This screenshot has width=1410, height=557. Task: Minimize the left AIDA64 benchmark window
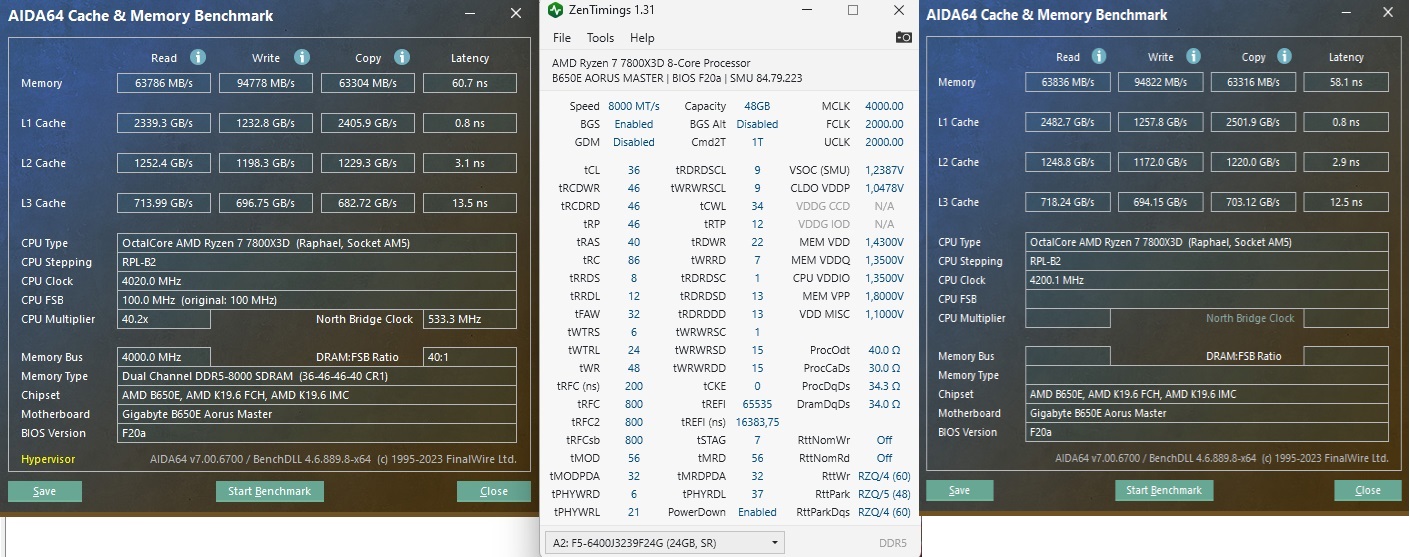[472, 14]
